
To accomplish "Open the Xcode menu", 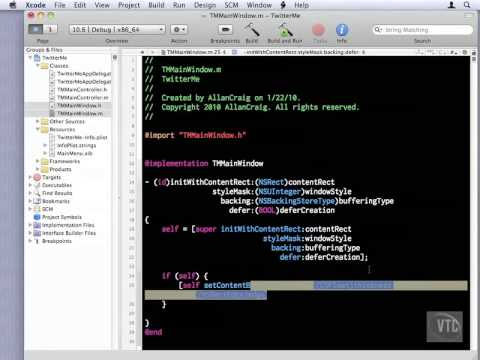I will 35,5.
